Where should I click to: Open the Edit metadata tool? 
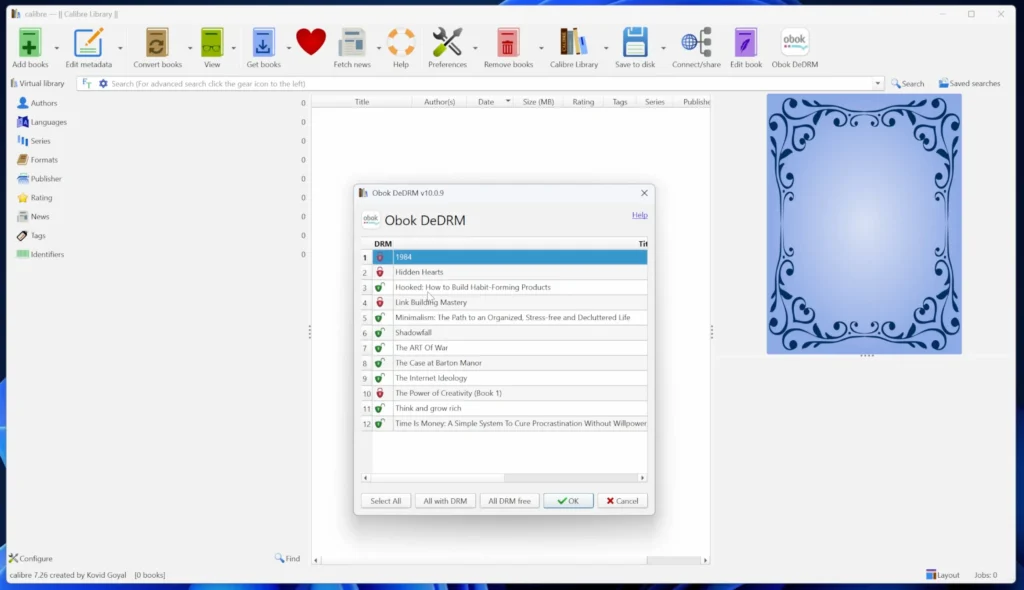(x=88, y=43)
